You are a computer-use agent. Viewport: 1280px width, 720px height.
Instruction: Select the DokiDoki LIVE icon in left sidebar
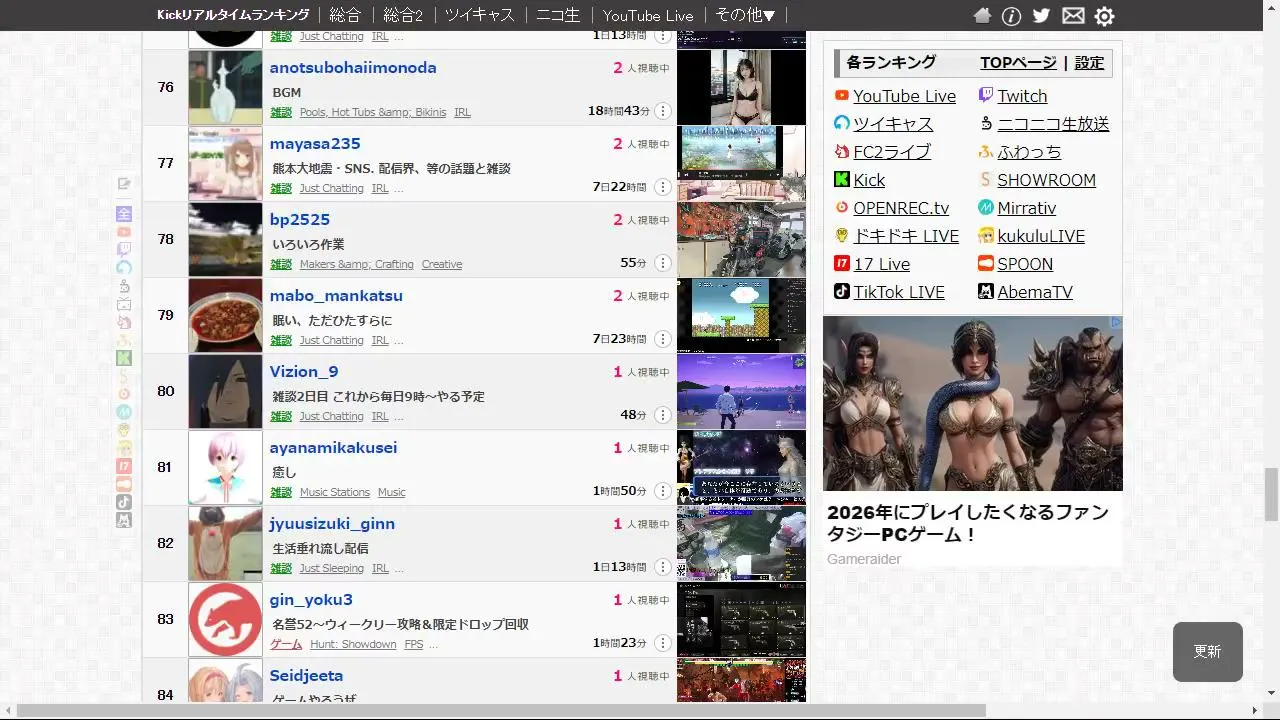point(124,430)
